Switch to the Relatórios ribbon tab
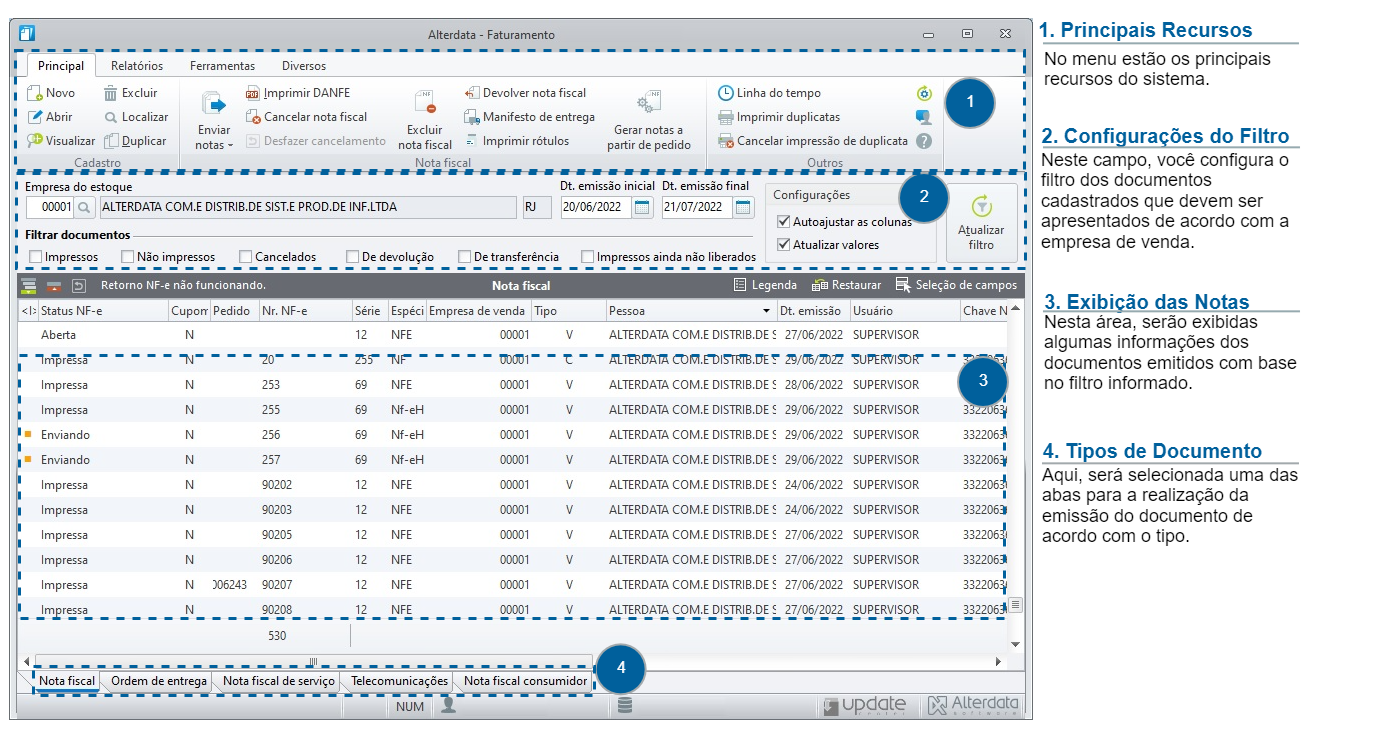1378x740 pixels. [137, 66]
